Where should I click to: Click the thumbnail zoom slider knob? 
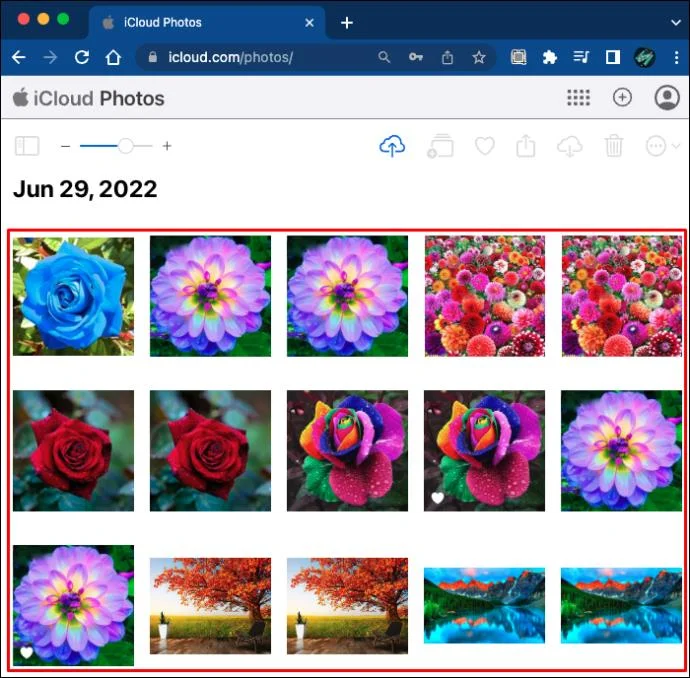125,146
